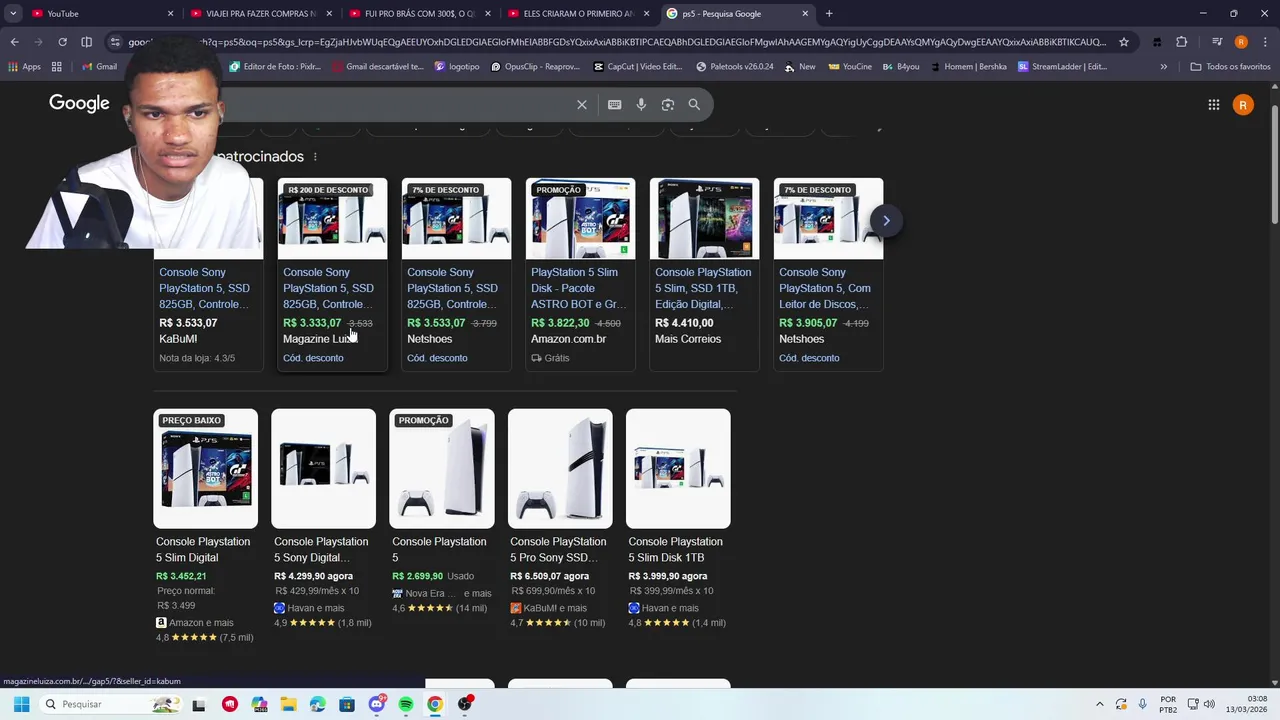1280x720 pixels.
Task: Open the Windows Start menu
Action: click(21, 704)
